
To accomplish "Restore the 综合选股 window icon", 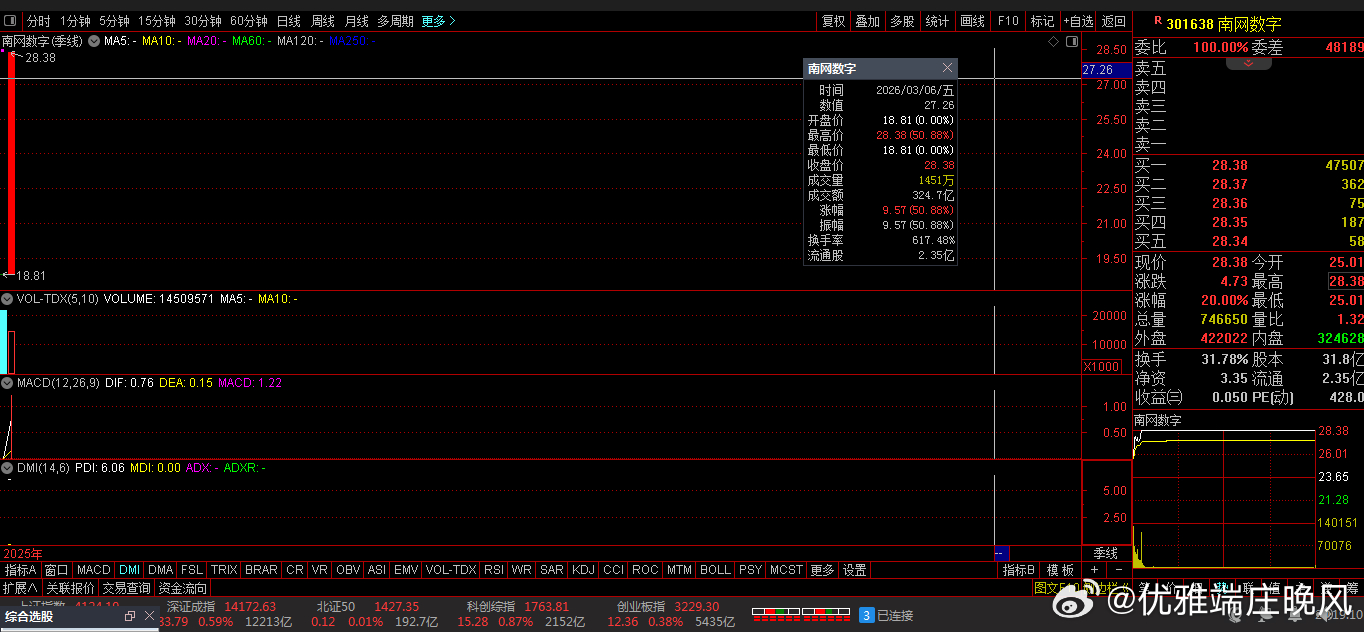I will click(130, 616).
